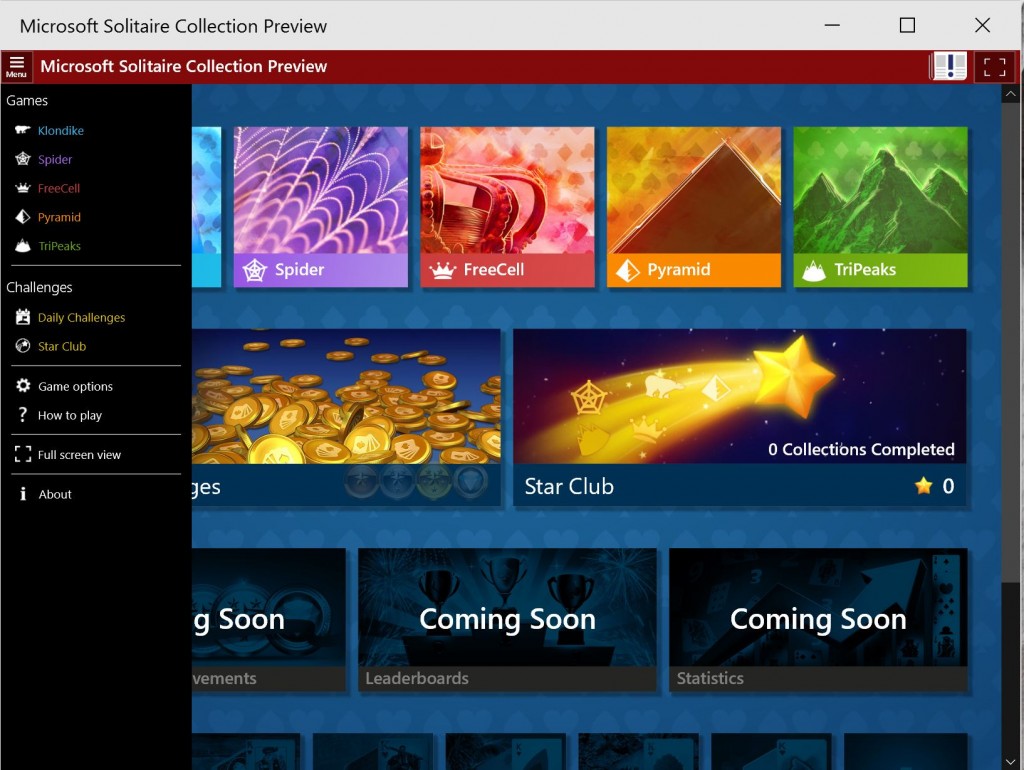Open How to play menu entry
1024x770 pixels.
click(70, 415)
